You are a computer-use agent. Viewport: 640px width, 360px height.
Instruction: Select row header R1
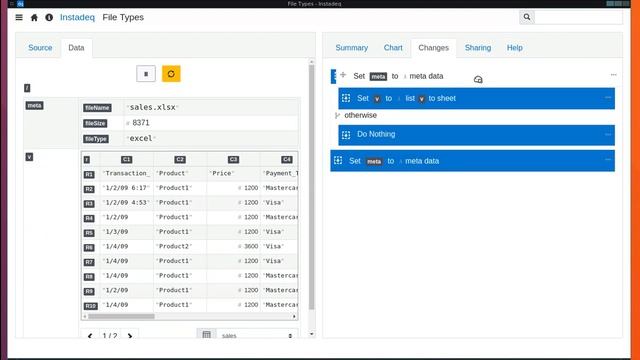tap(89, 174)
